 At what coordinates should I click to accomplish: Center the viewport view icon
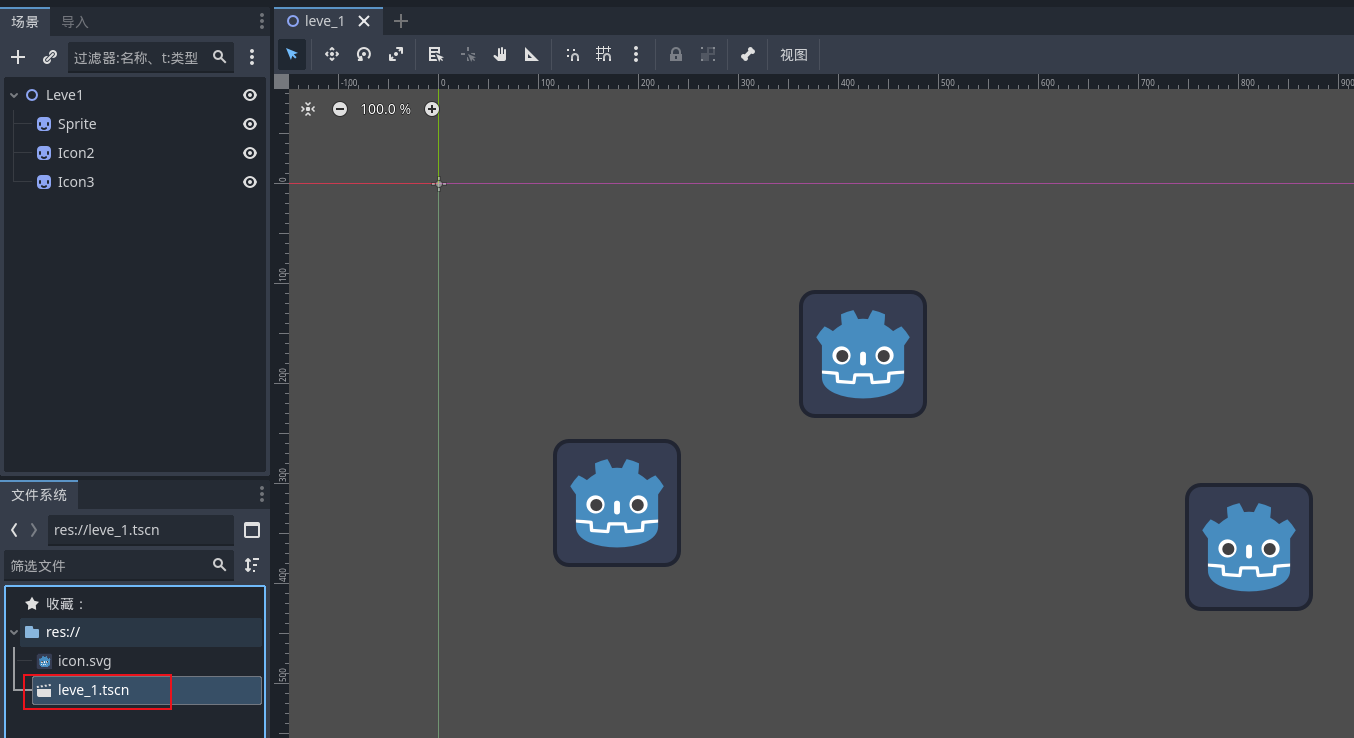[308, 109]
